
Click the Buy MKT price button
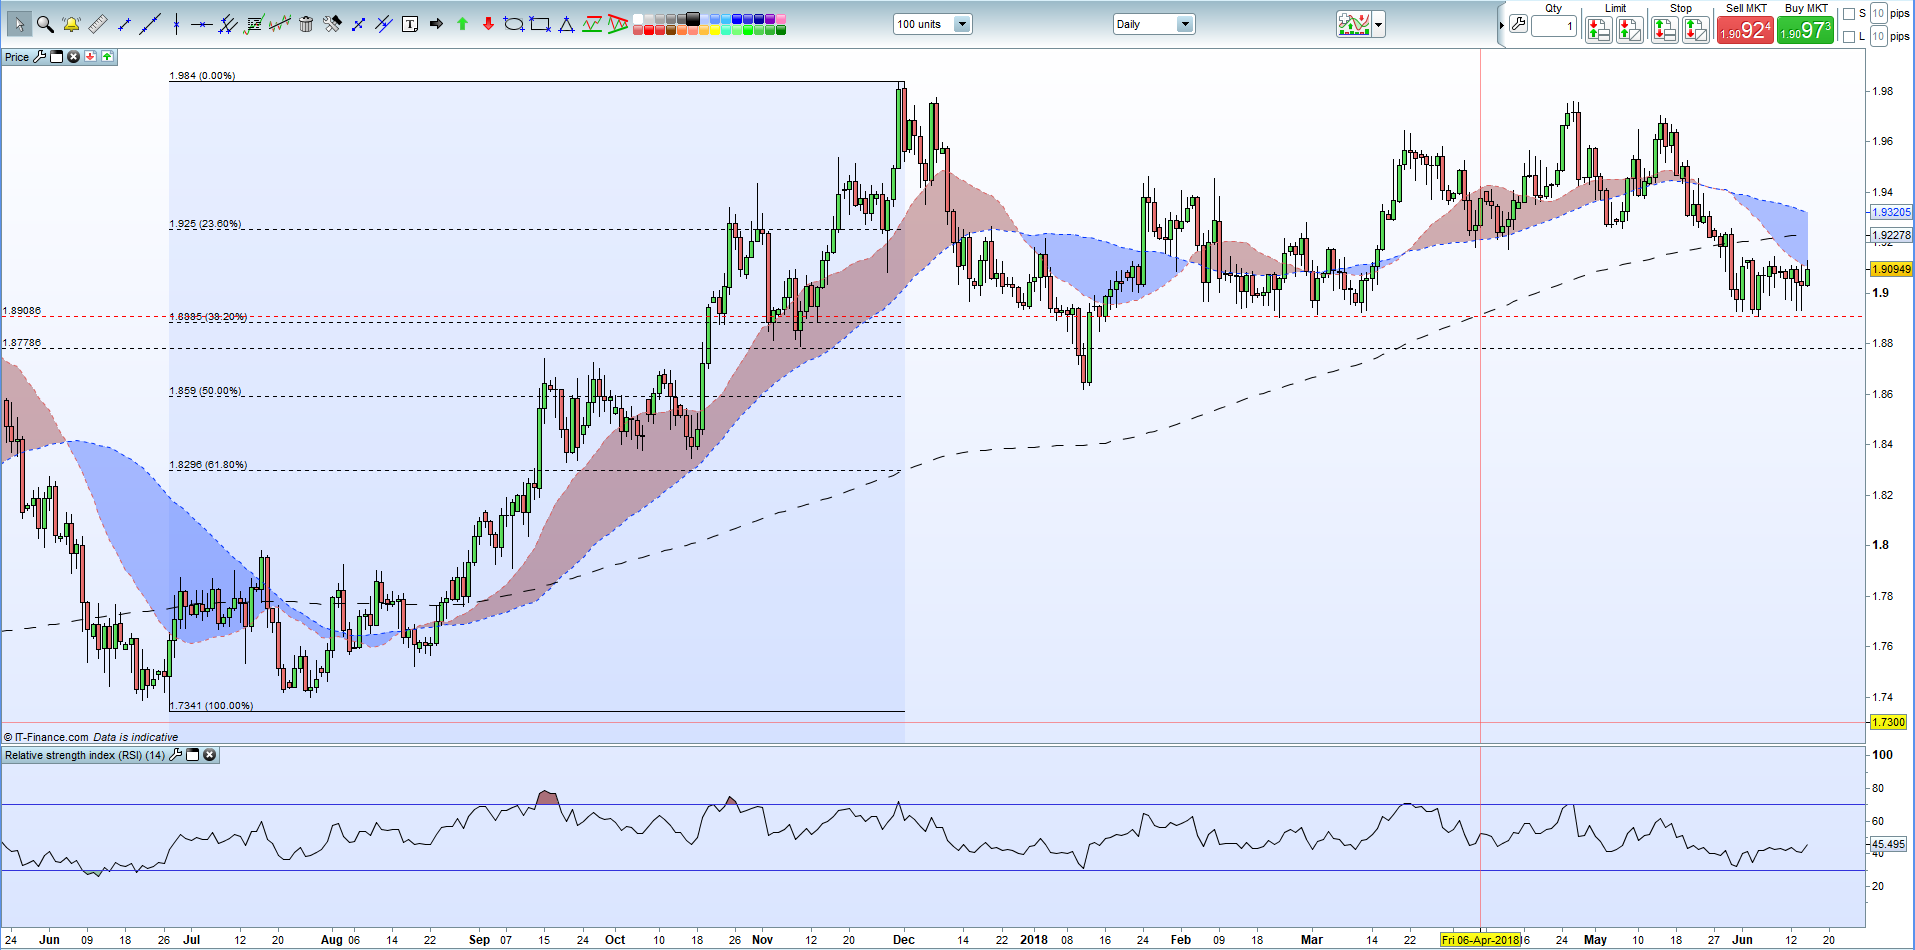[1805, 30]
